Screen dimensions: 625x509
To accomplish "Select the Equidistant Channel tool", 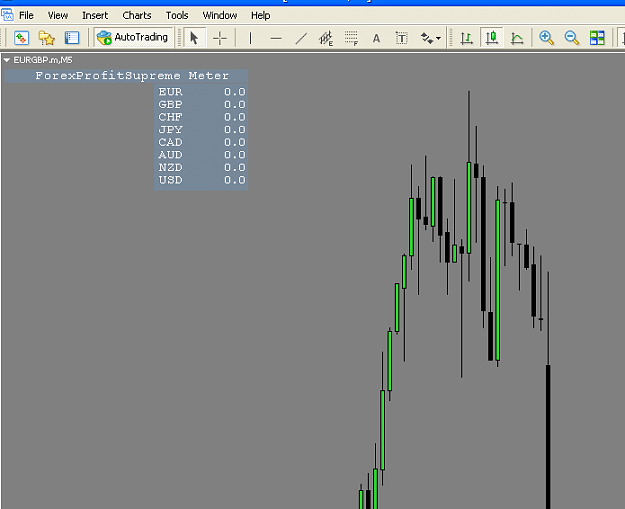I will pyautogui.click(x=326, y=38).
